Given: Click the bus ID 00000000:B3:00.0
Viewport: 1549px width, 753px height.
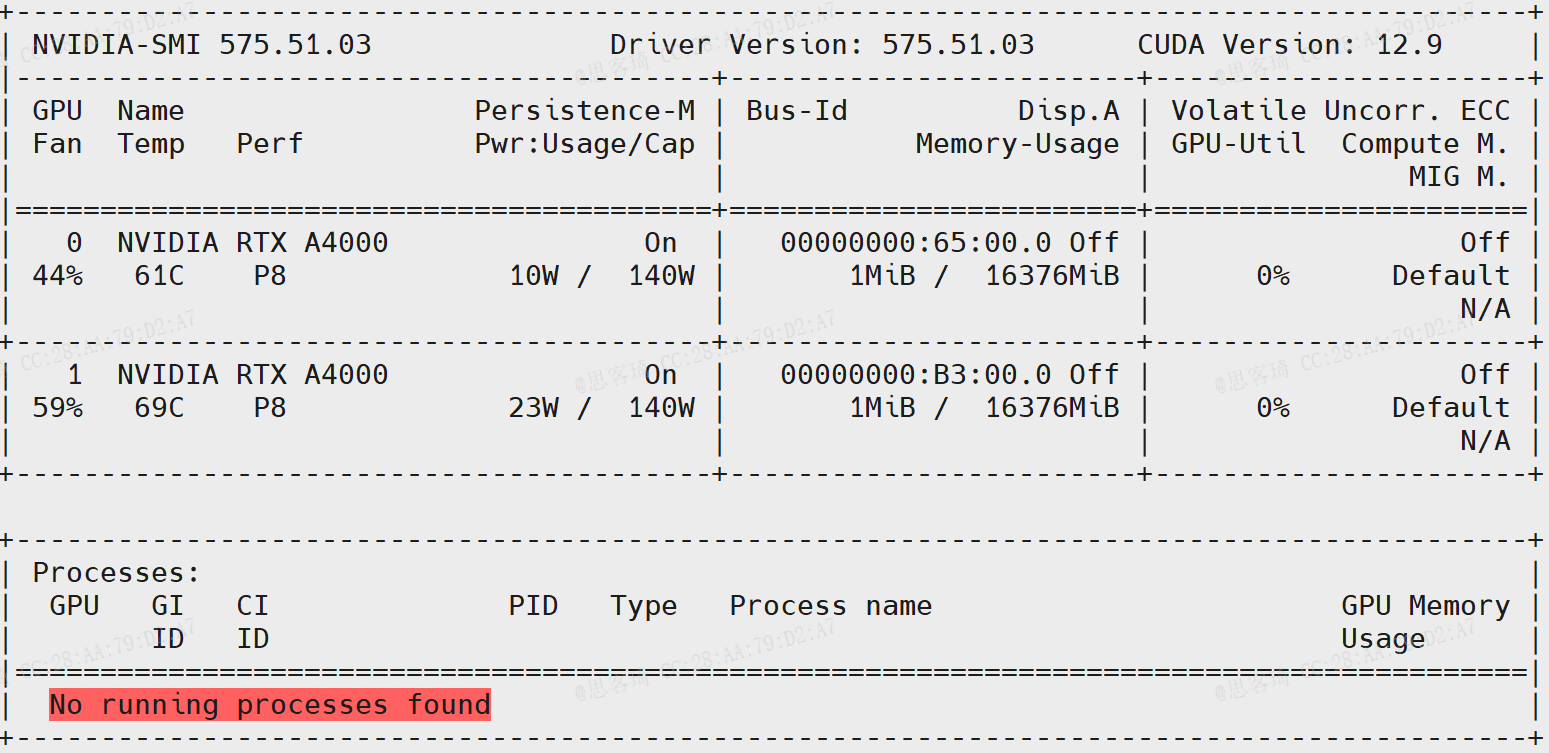Looking at the screenshot, I should pyautogui.click(x=916, y=375).
